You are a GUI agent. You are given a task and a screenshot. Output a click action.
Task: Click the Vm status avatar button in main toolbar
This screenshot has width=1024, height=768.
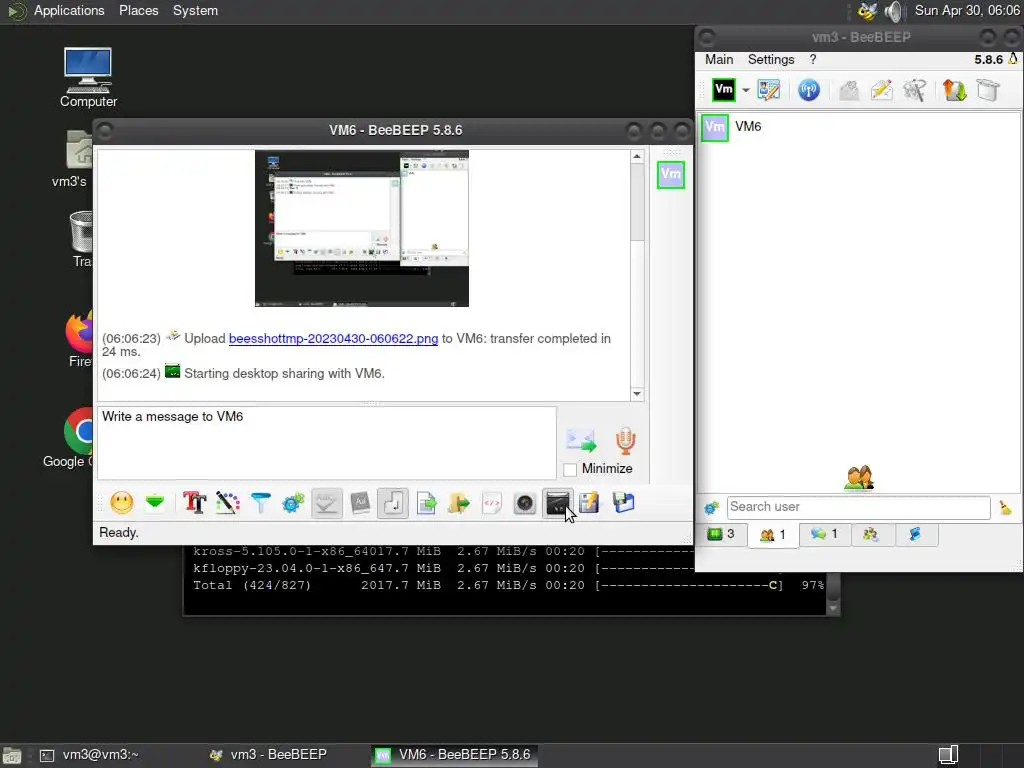(724, 89)
